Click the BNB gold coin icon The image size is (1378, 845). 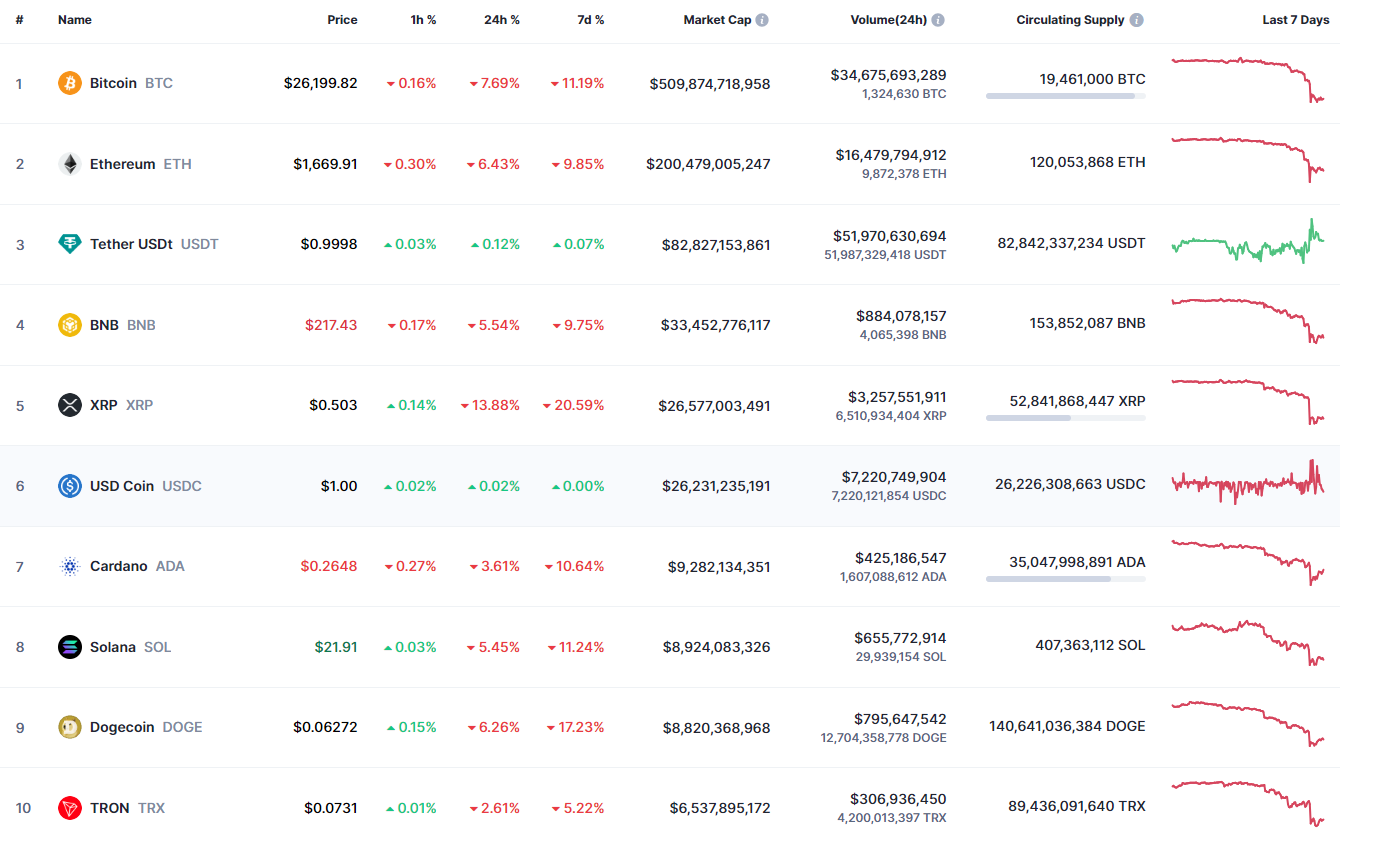coord(68,324)
